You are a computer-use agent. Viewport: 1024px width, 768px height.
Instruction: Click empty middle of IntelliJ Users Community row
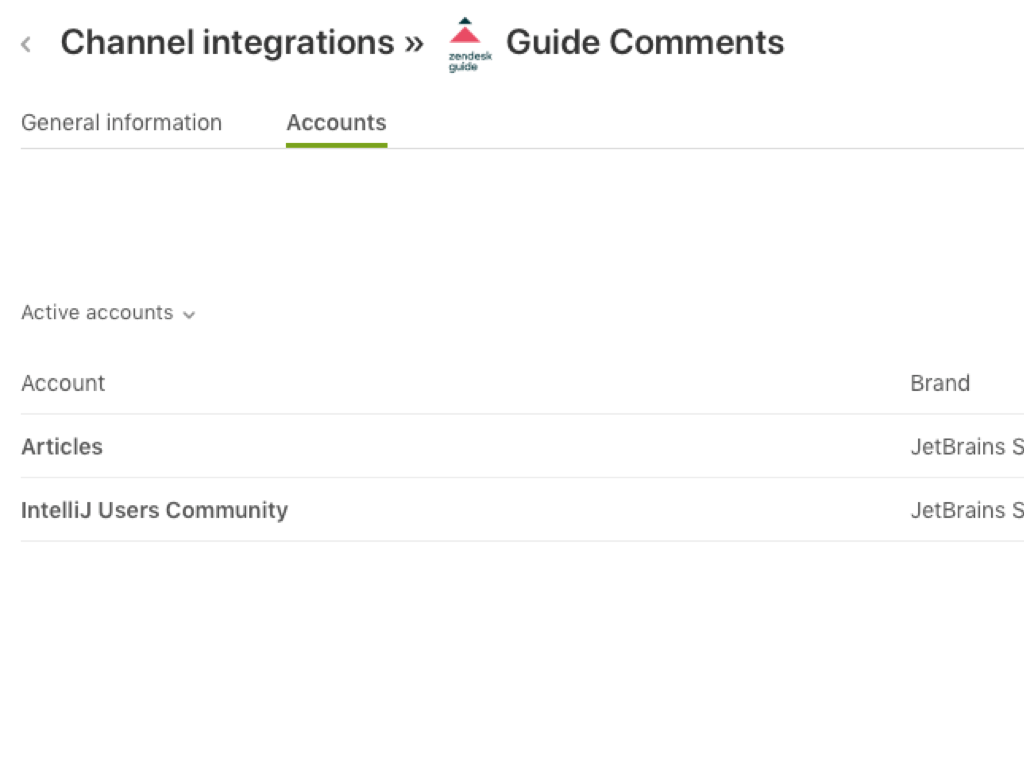pyautogui.click(x=600, y=510)
